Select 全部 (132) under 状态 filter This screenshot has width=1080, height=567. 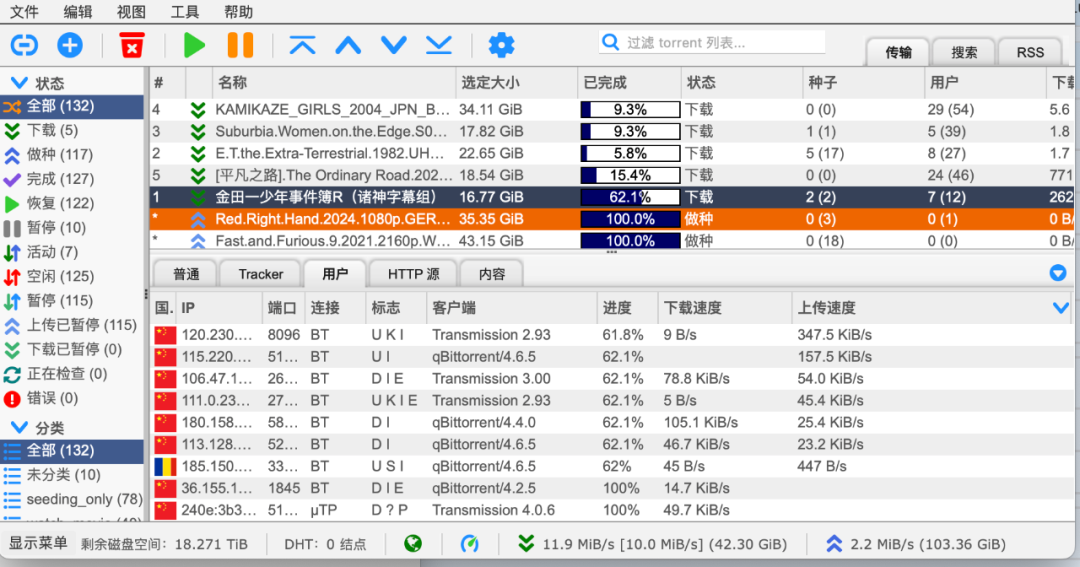(72, 106)
